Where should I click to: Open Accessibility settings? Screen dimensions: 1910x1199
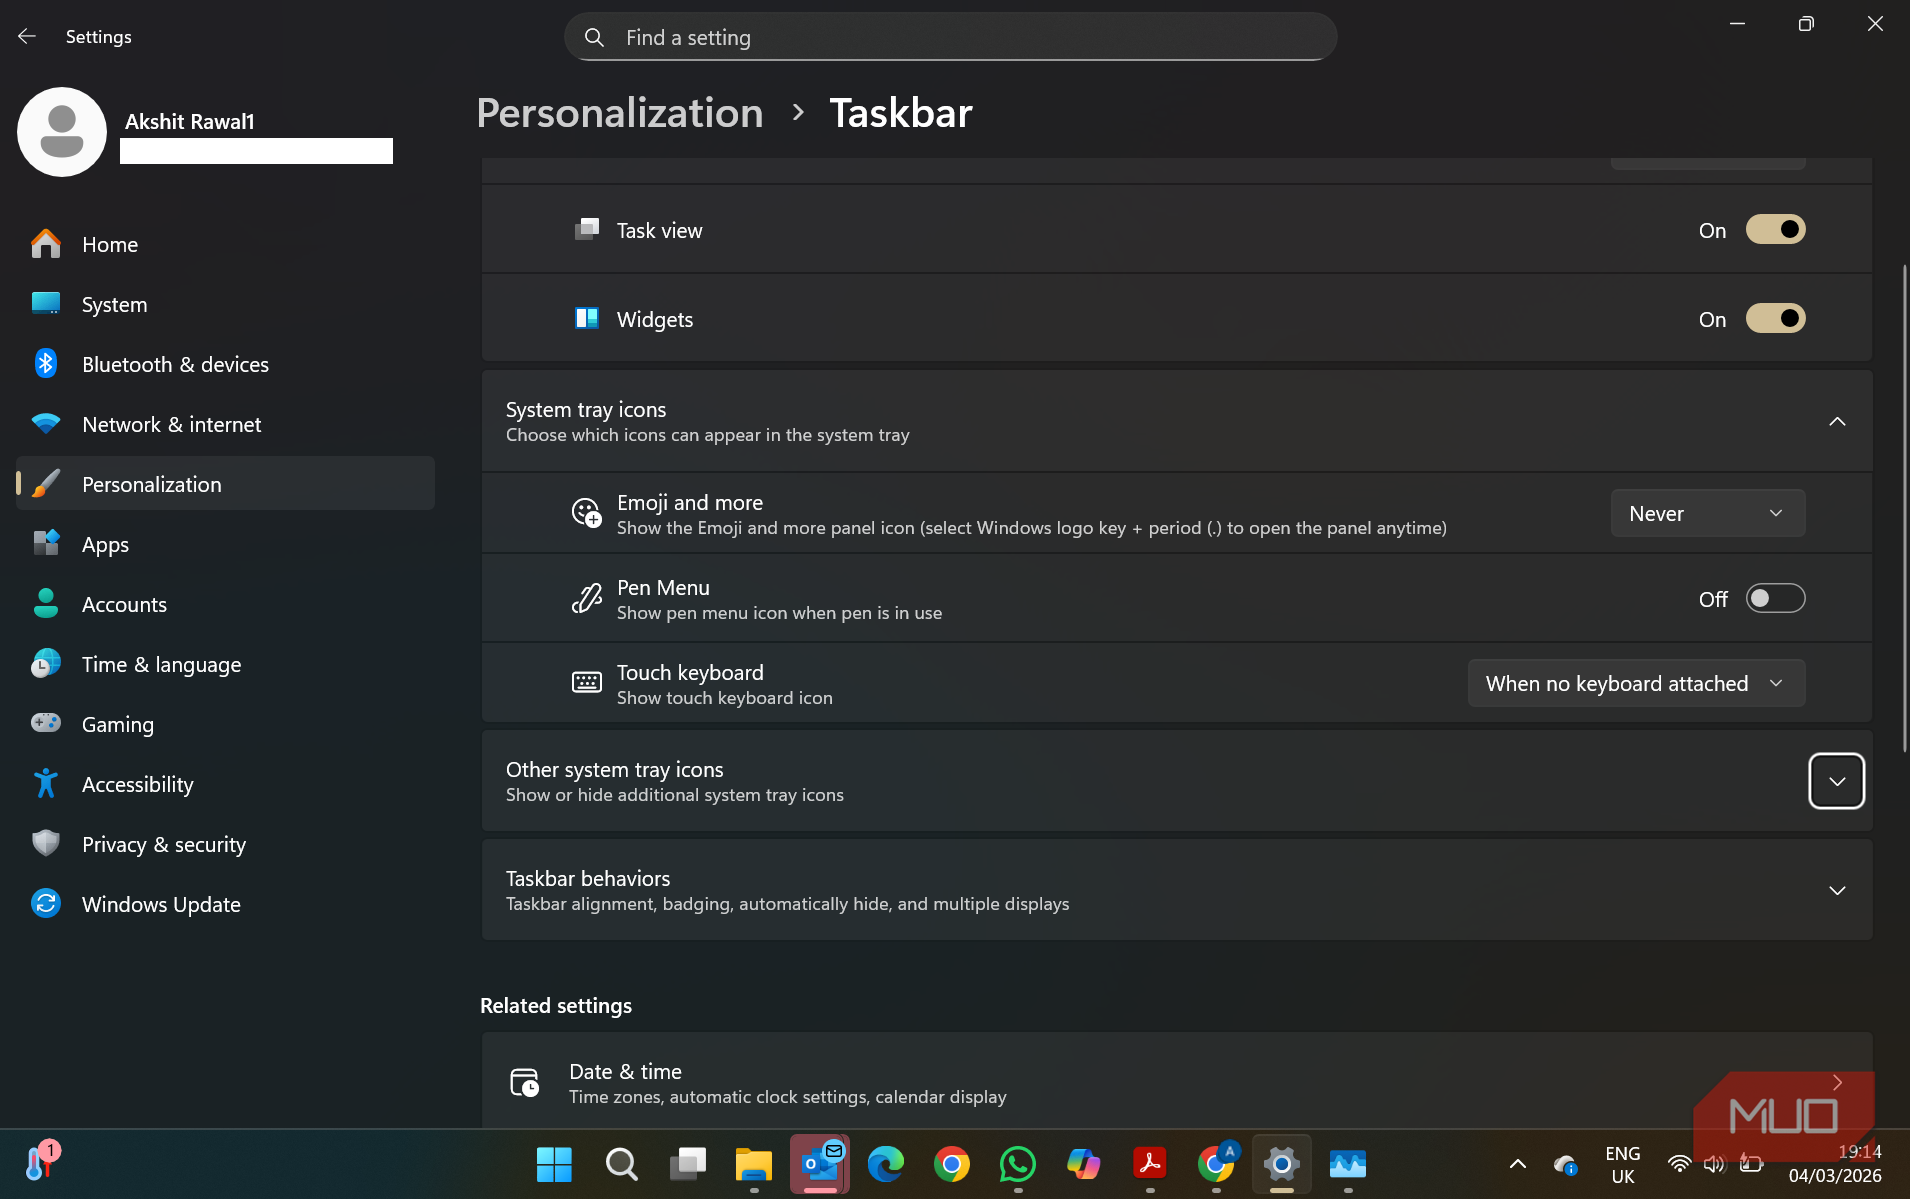click(x=225, y=784)
